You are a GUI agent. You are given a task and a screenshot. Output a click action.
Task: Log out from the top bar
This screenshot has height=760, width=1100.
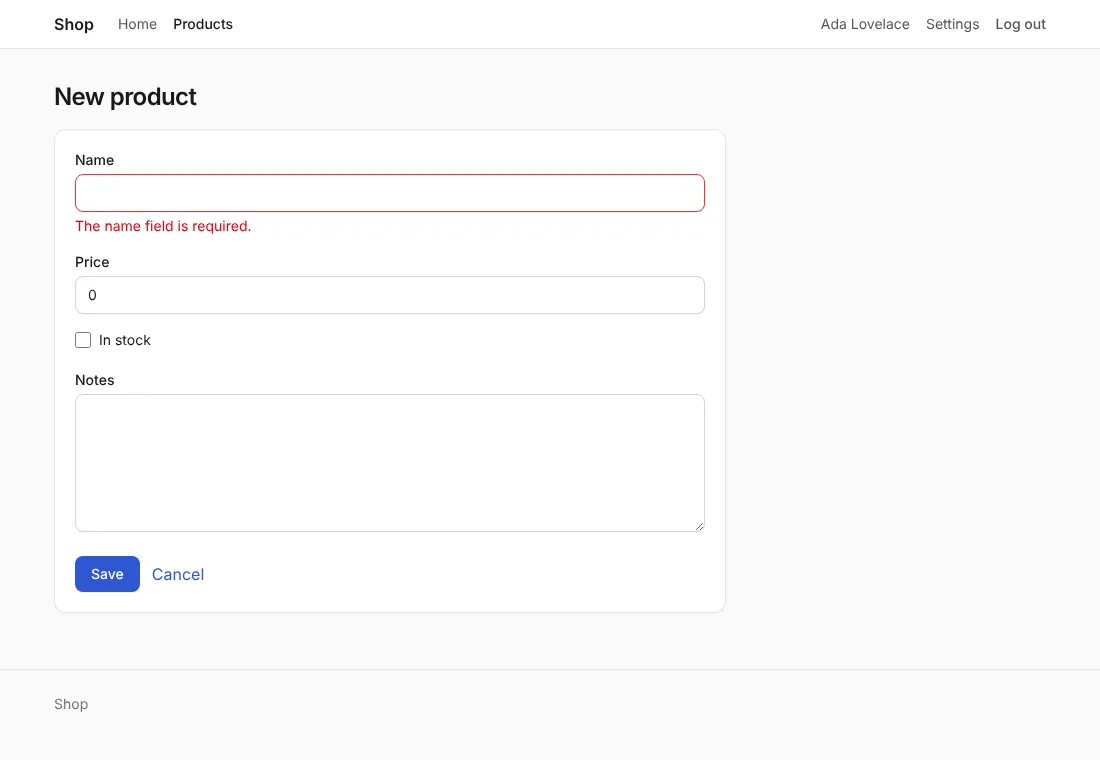[1020, 25]
